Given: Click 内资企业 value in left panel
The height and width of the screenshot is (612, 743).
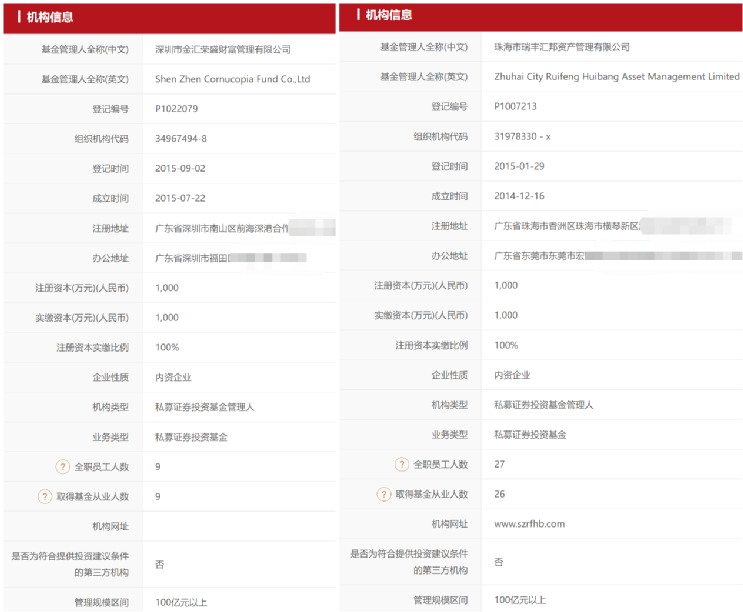Looking at the screenshot, I should (x=173, y=377).
